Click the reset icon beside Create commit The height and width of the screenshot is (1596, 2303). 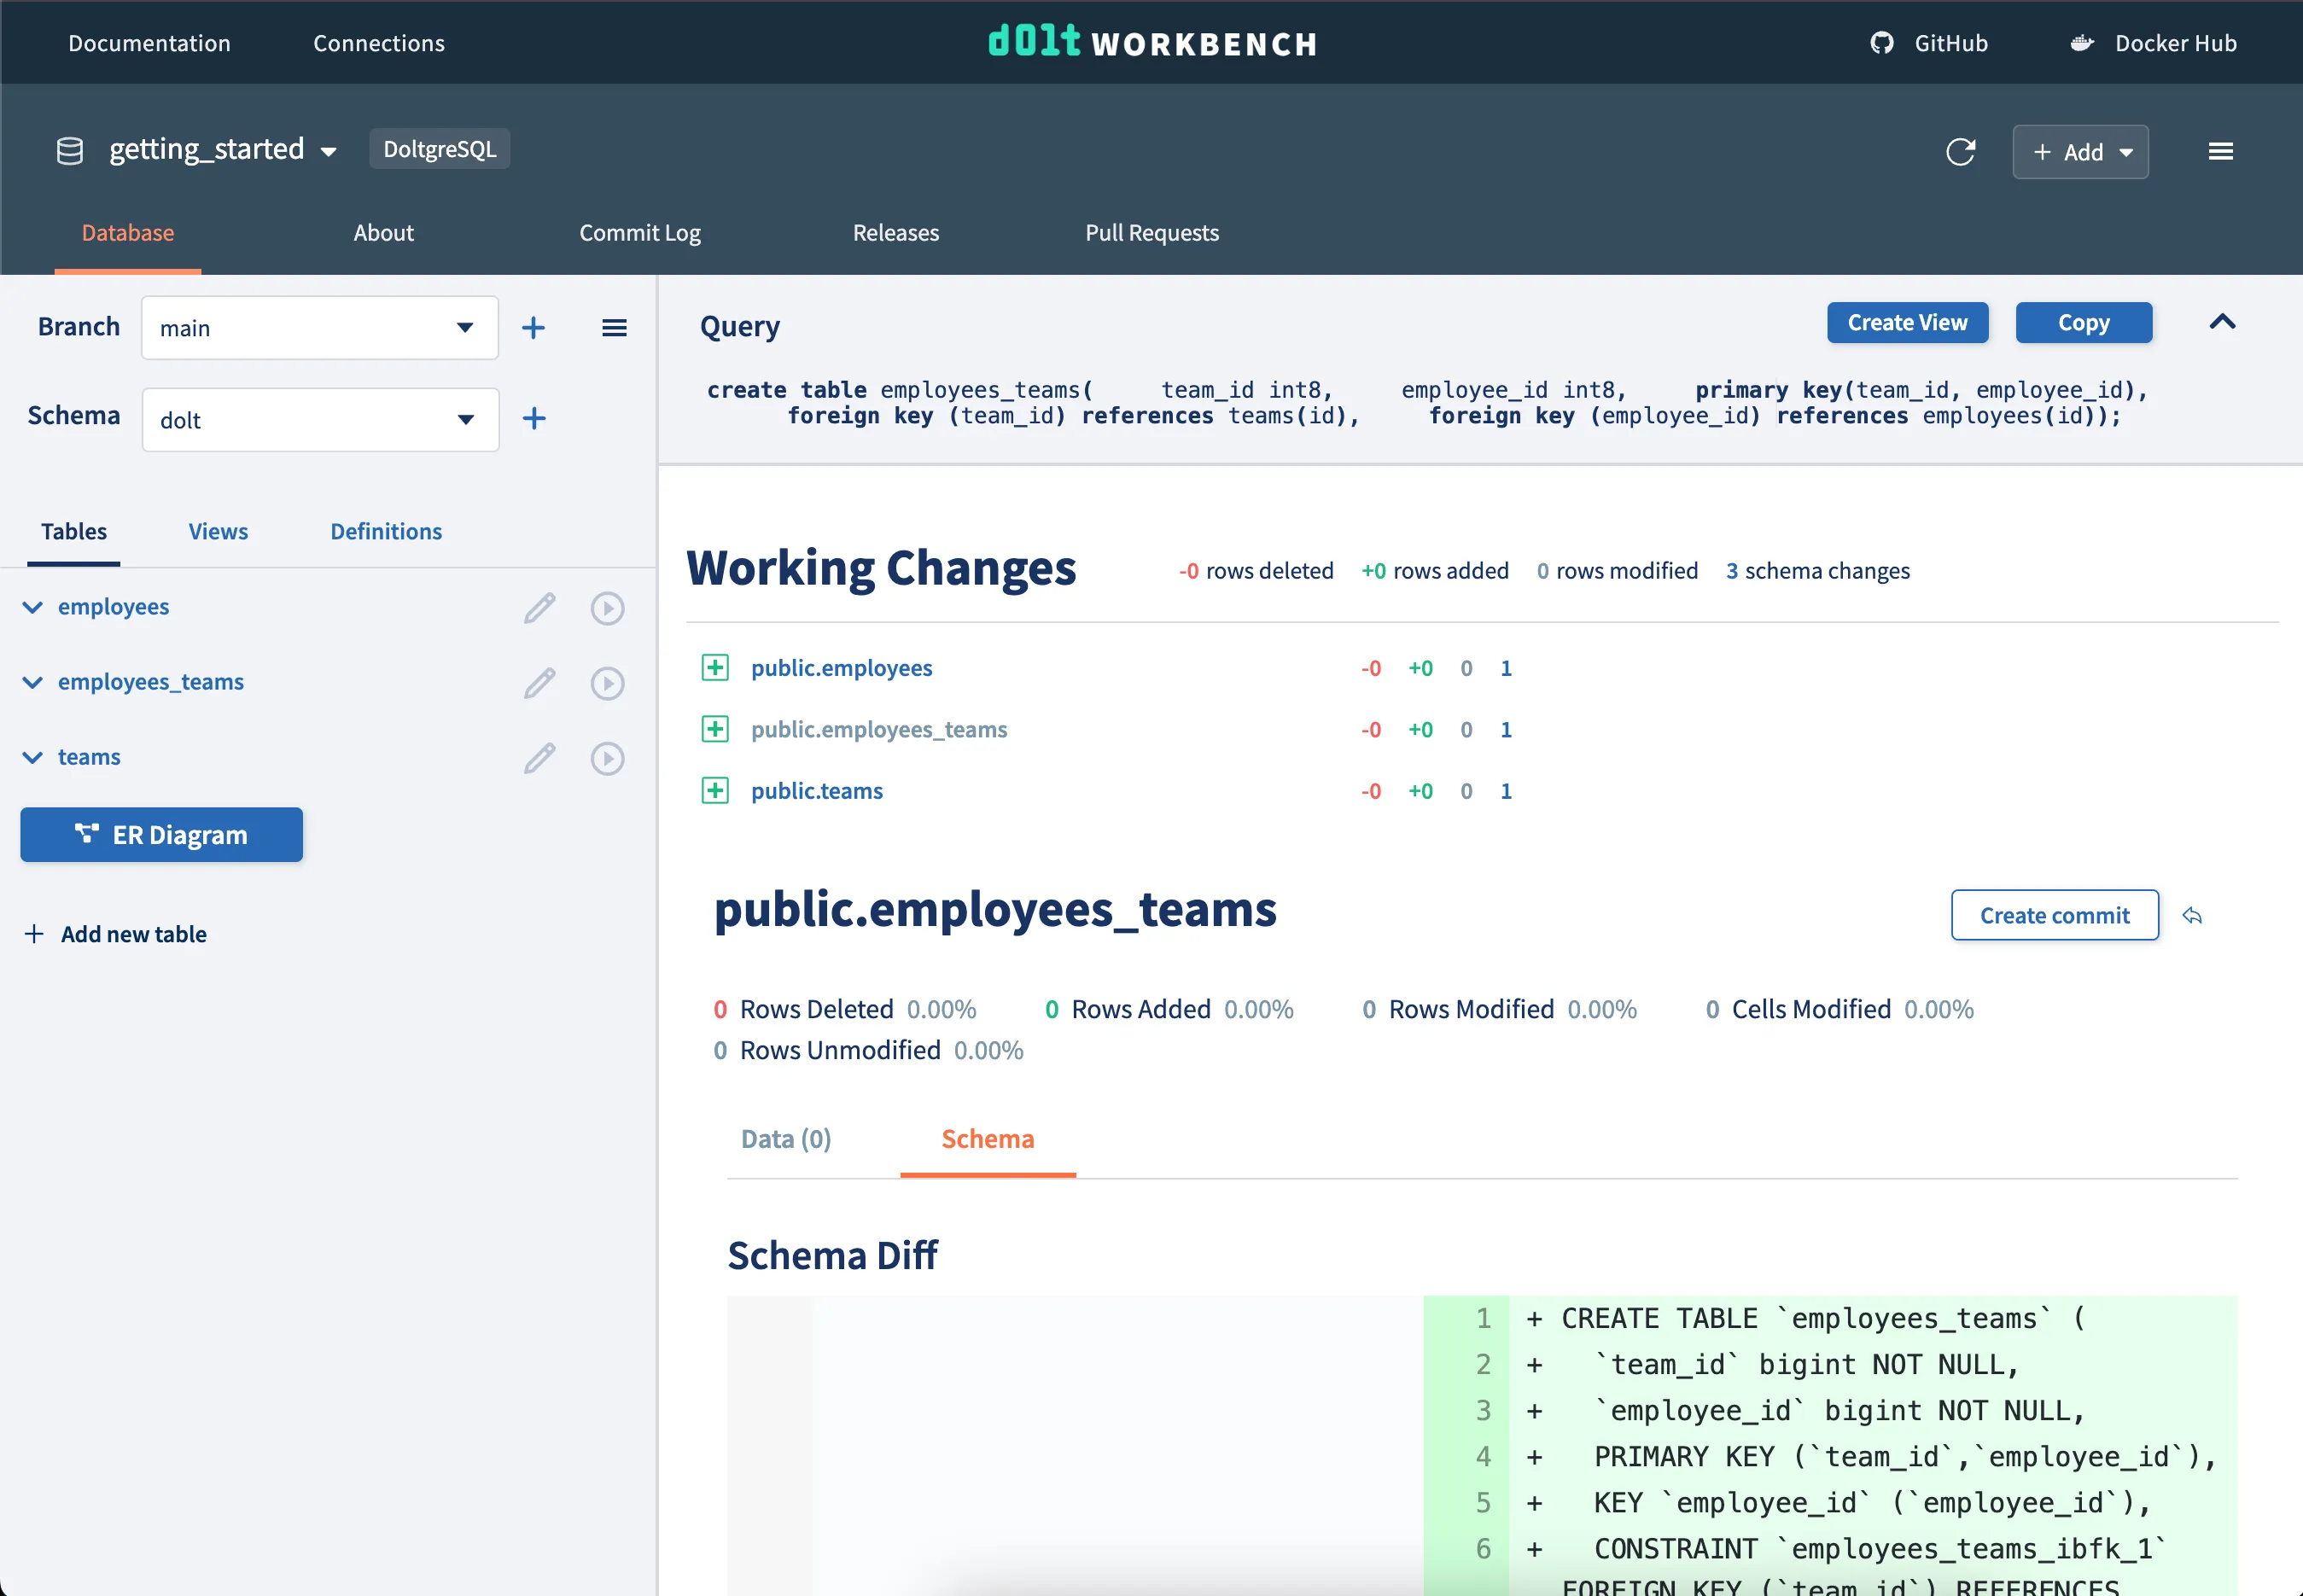tap(2192, 916)
